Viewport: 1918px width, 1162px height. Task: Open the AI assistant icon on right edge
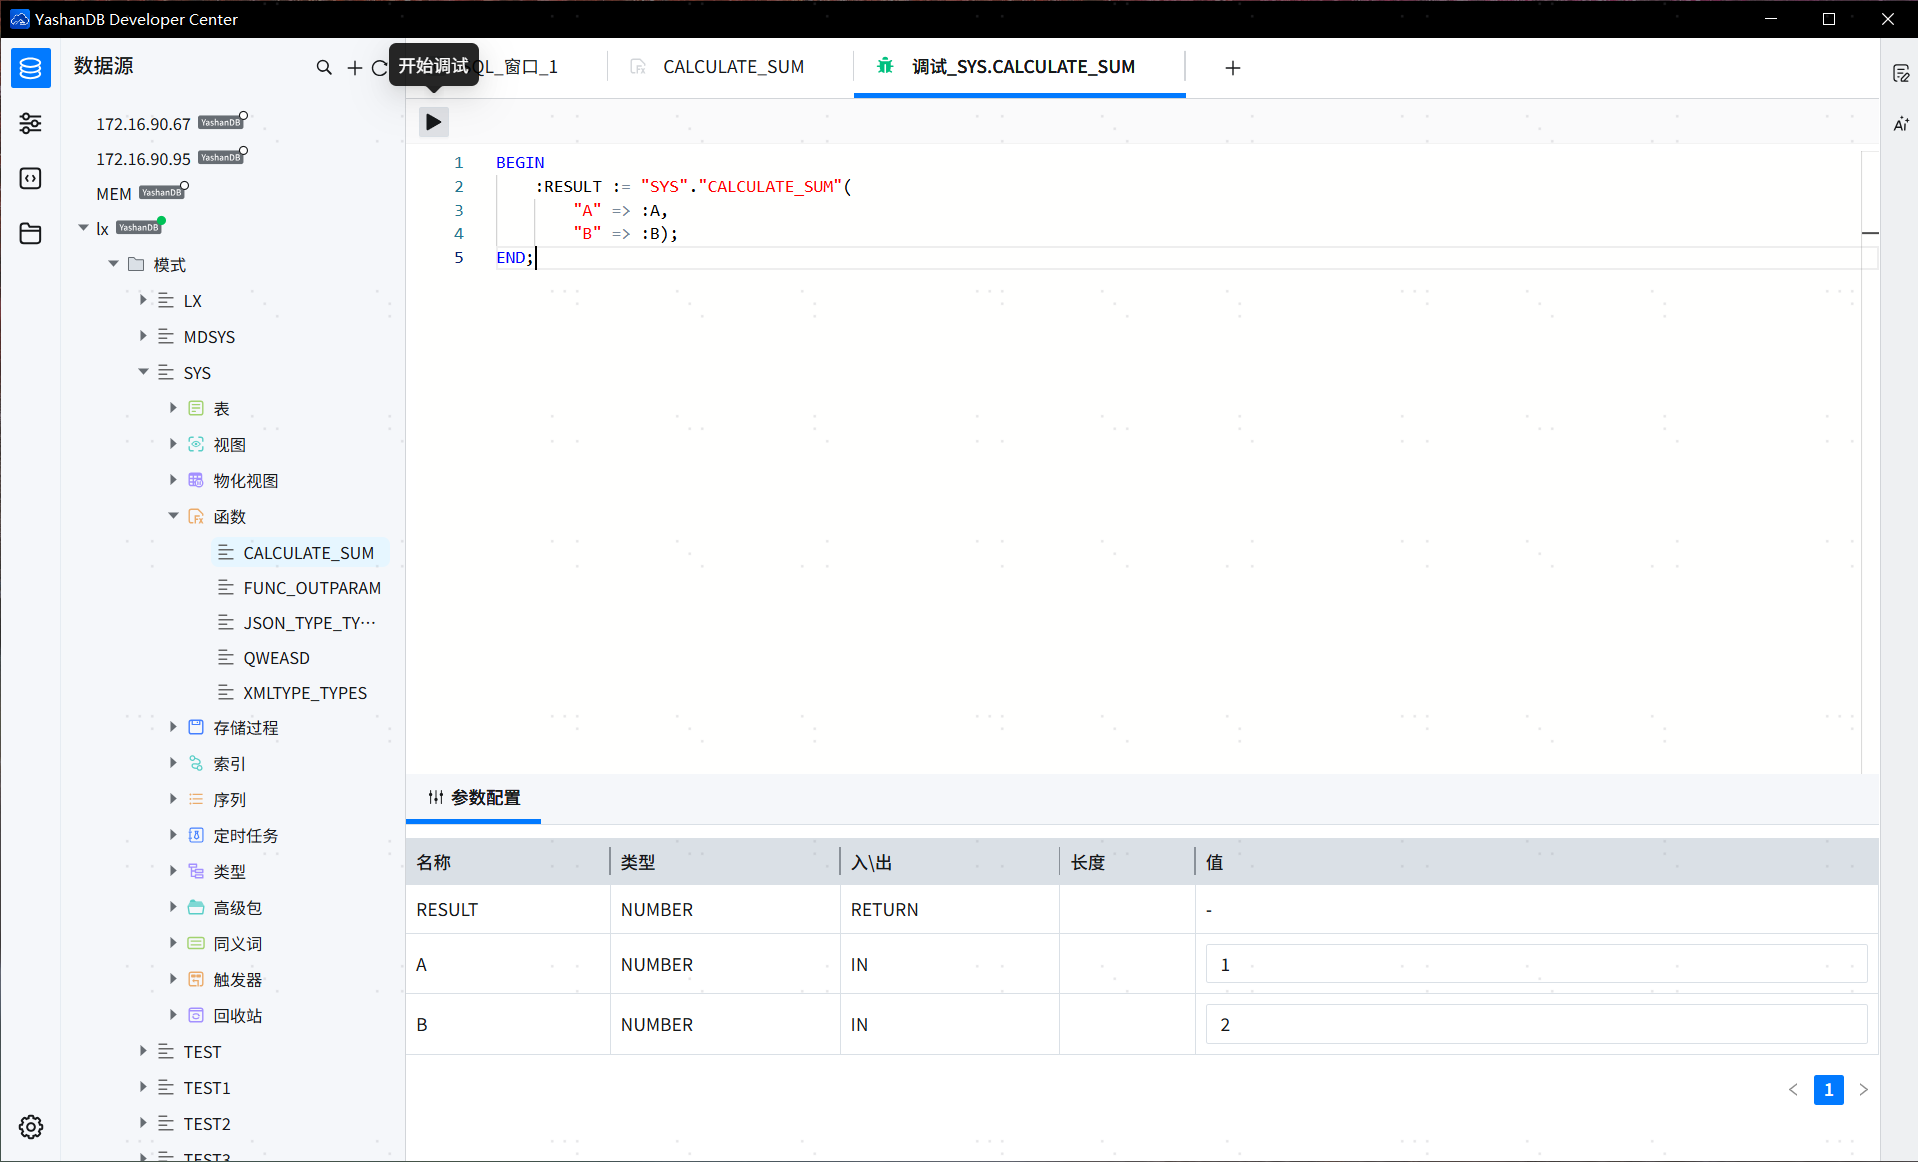(1901, 124)
